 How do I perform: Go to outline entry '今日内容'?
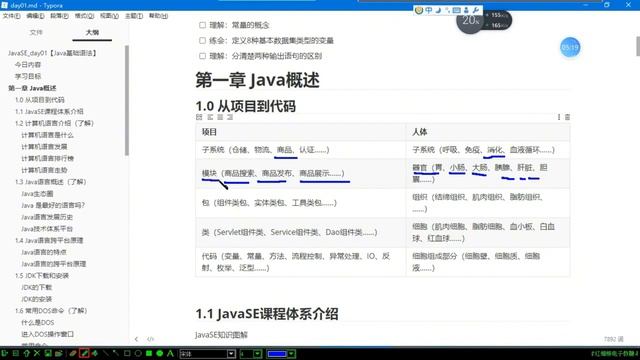pos(28,64)
